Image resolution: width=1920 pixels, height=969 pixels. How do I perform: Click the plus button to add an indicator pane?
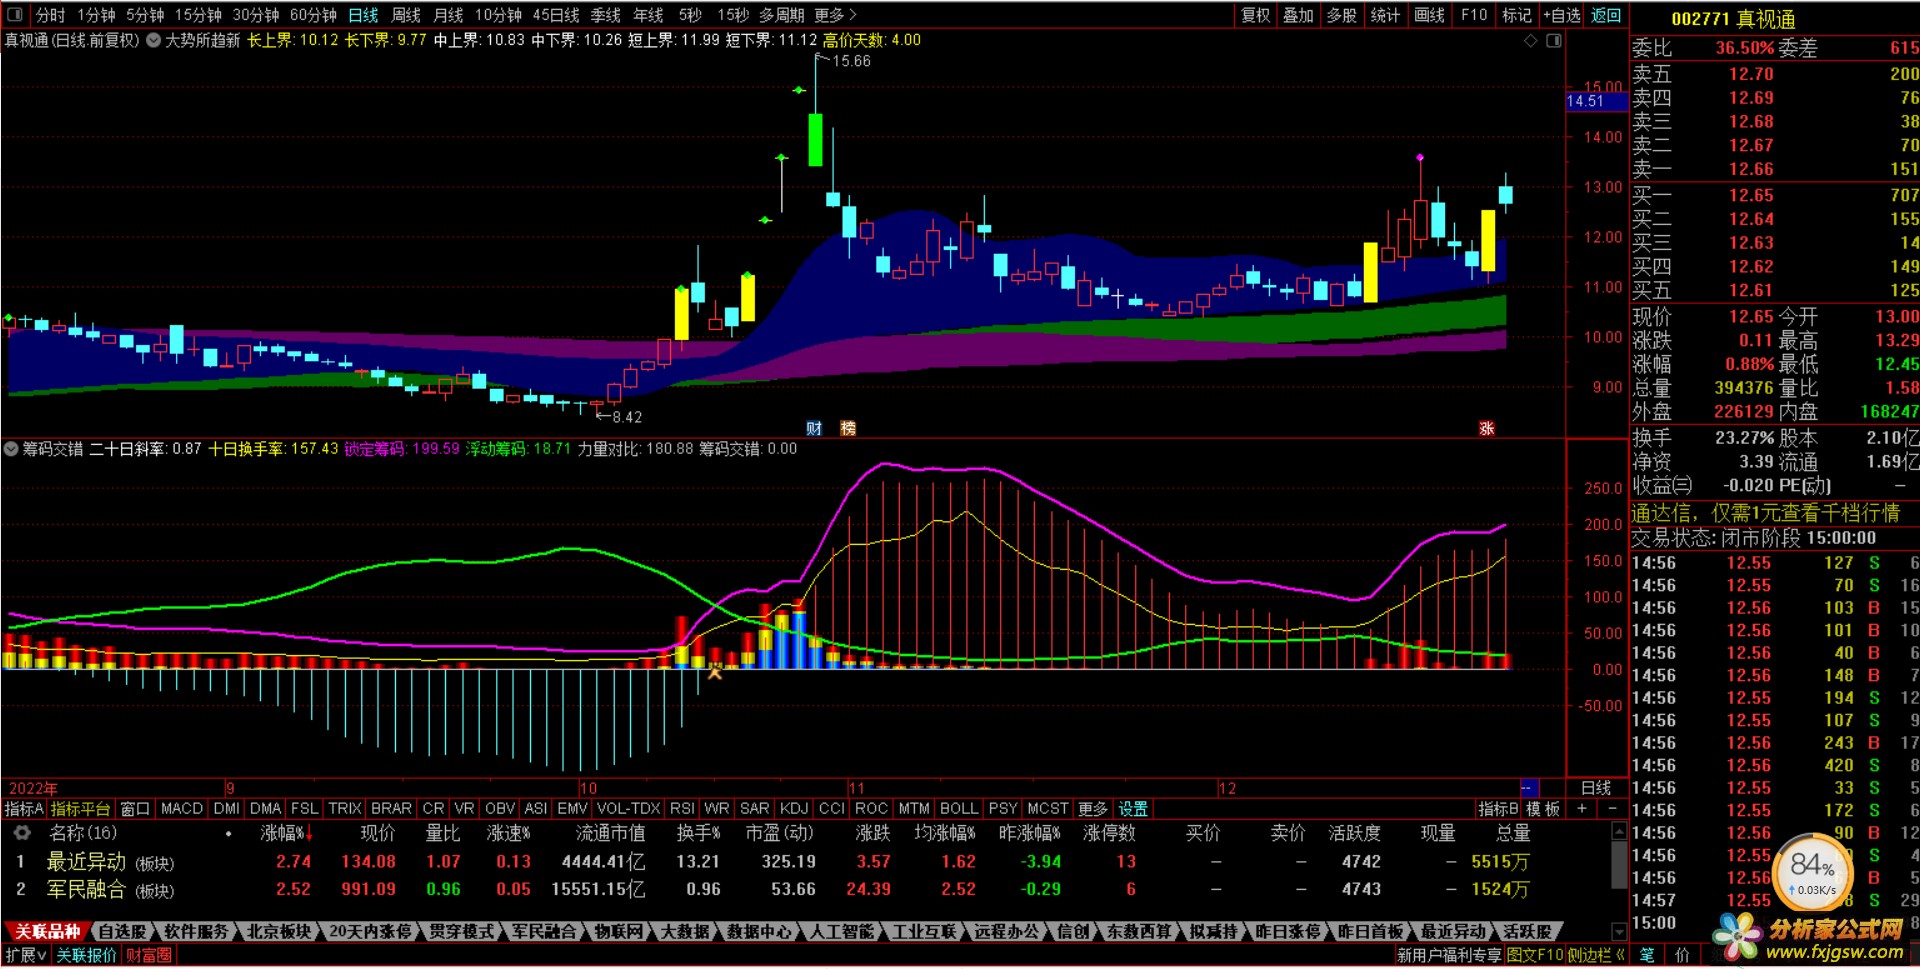(1582, 808)
